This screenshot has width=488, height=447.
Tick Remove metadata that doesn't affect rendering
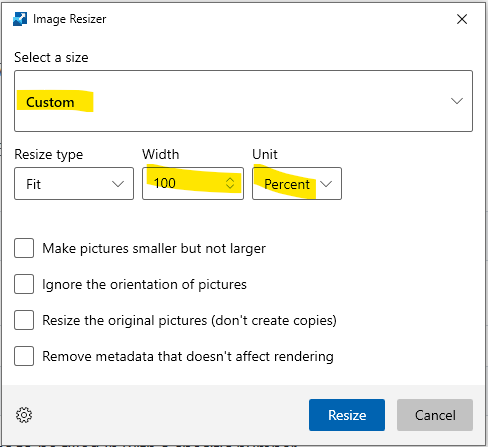24,356
